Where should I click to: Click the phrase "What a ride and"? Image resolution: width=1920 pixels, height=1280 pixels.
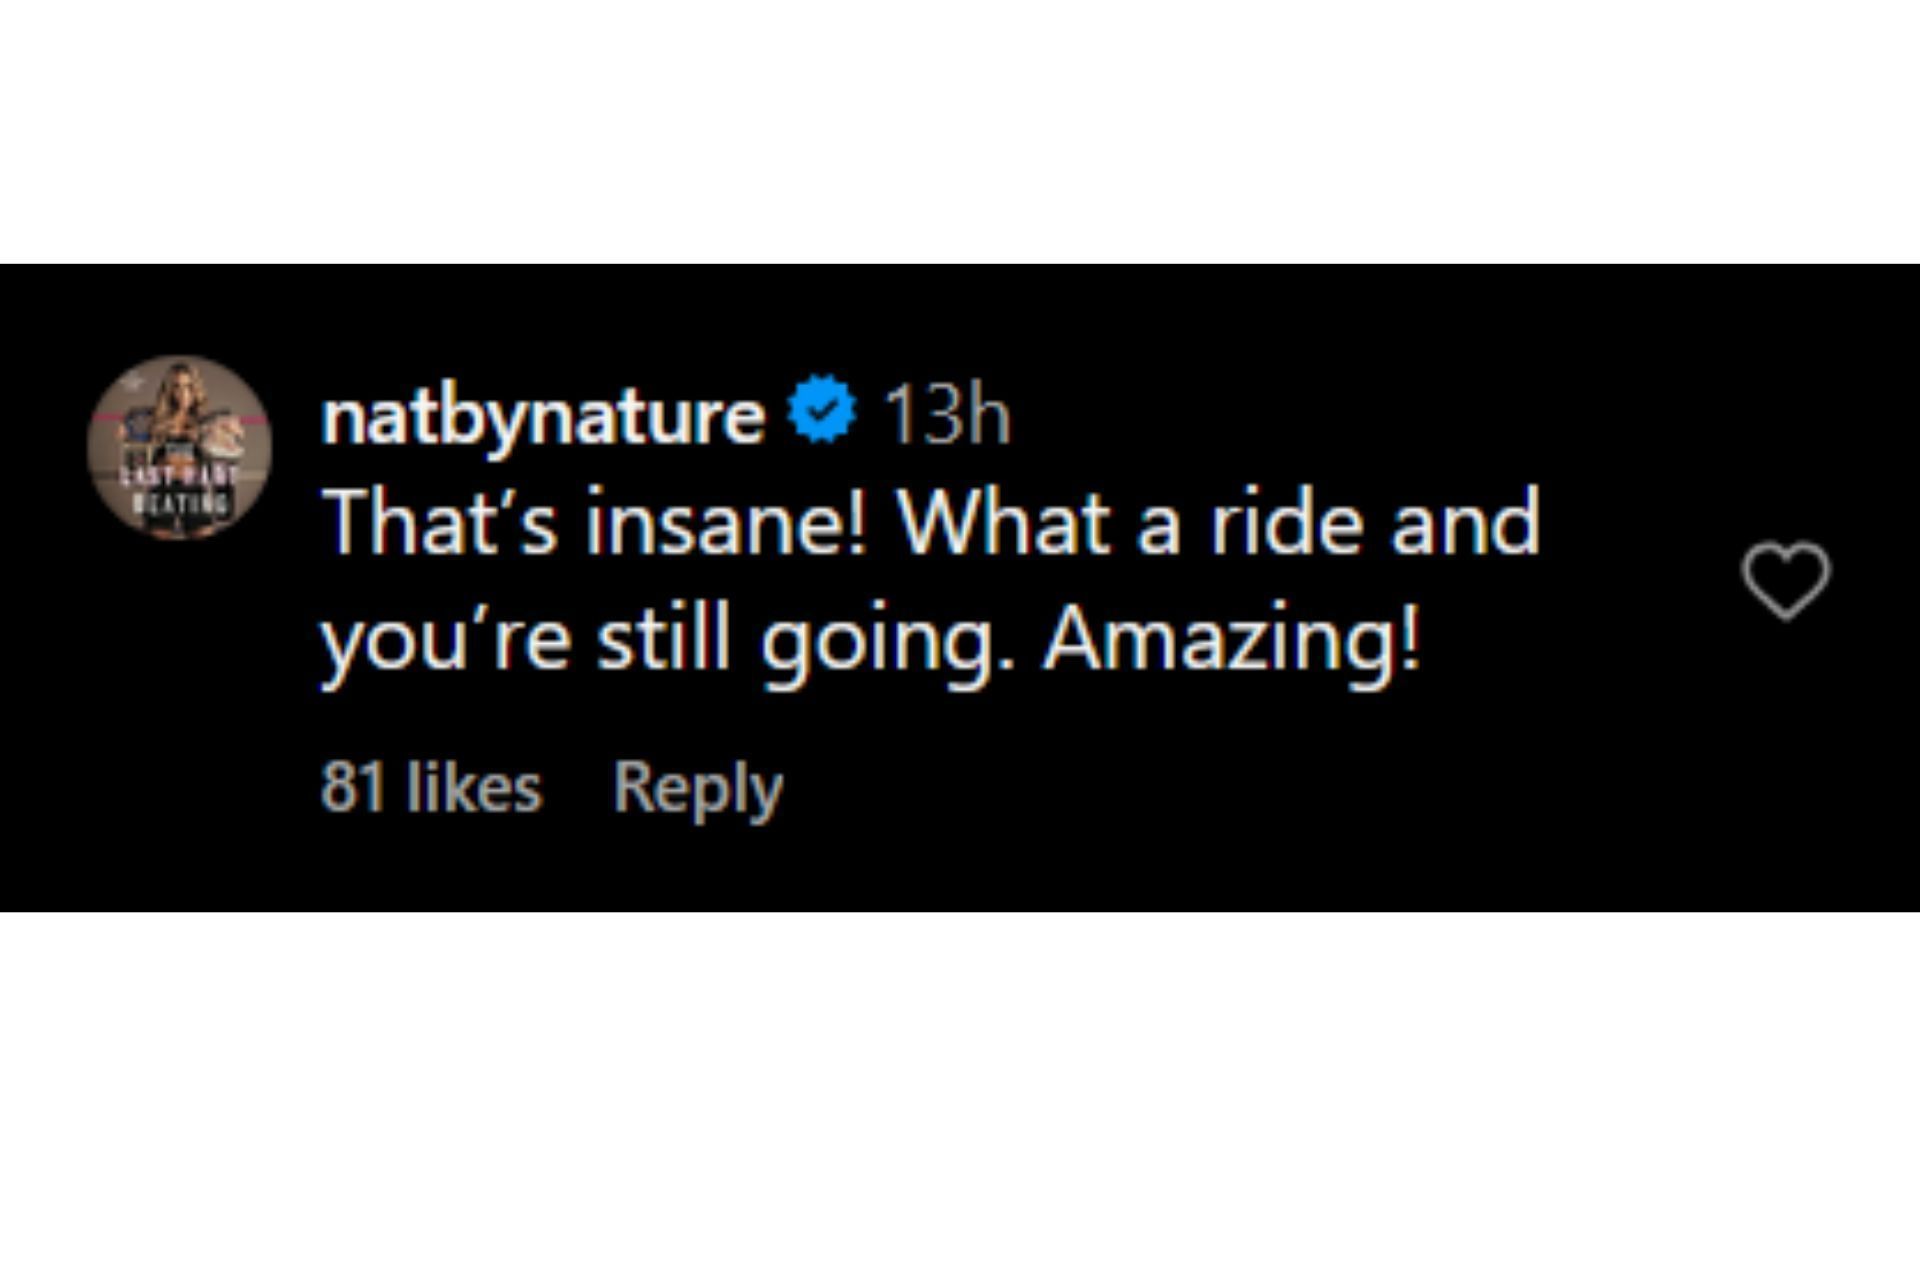tap(1219, 524)
